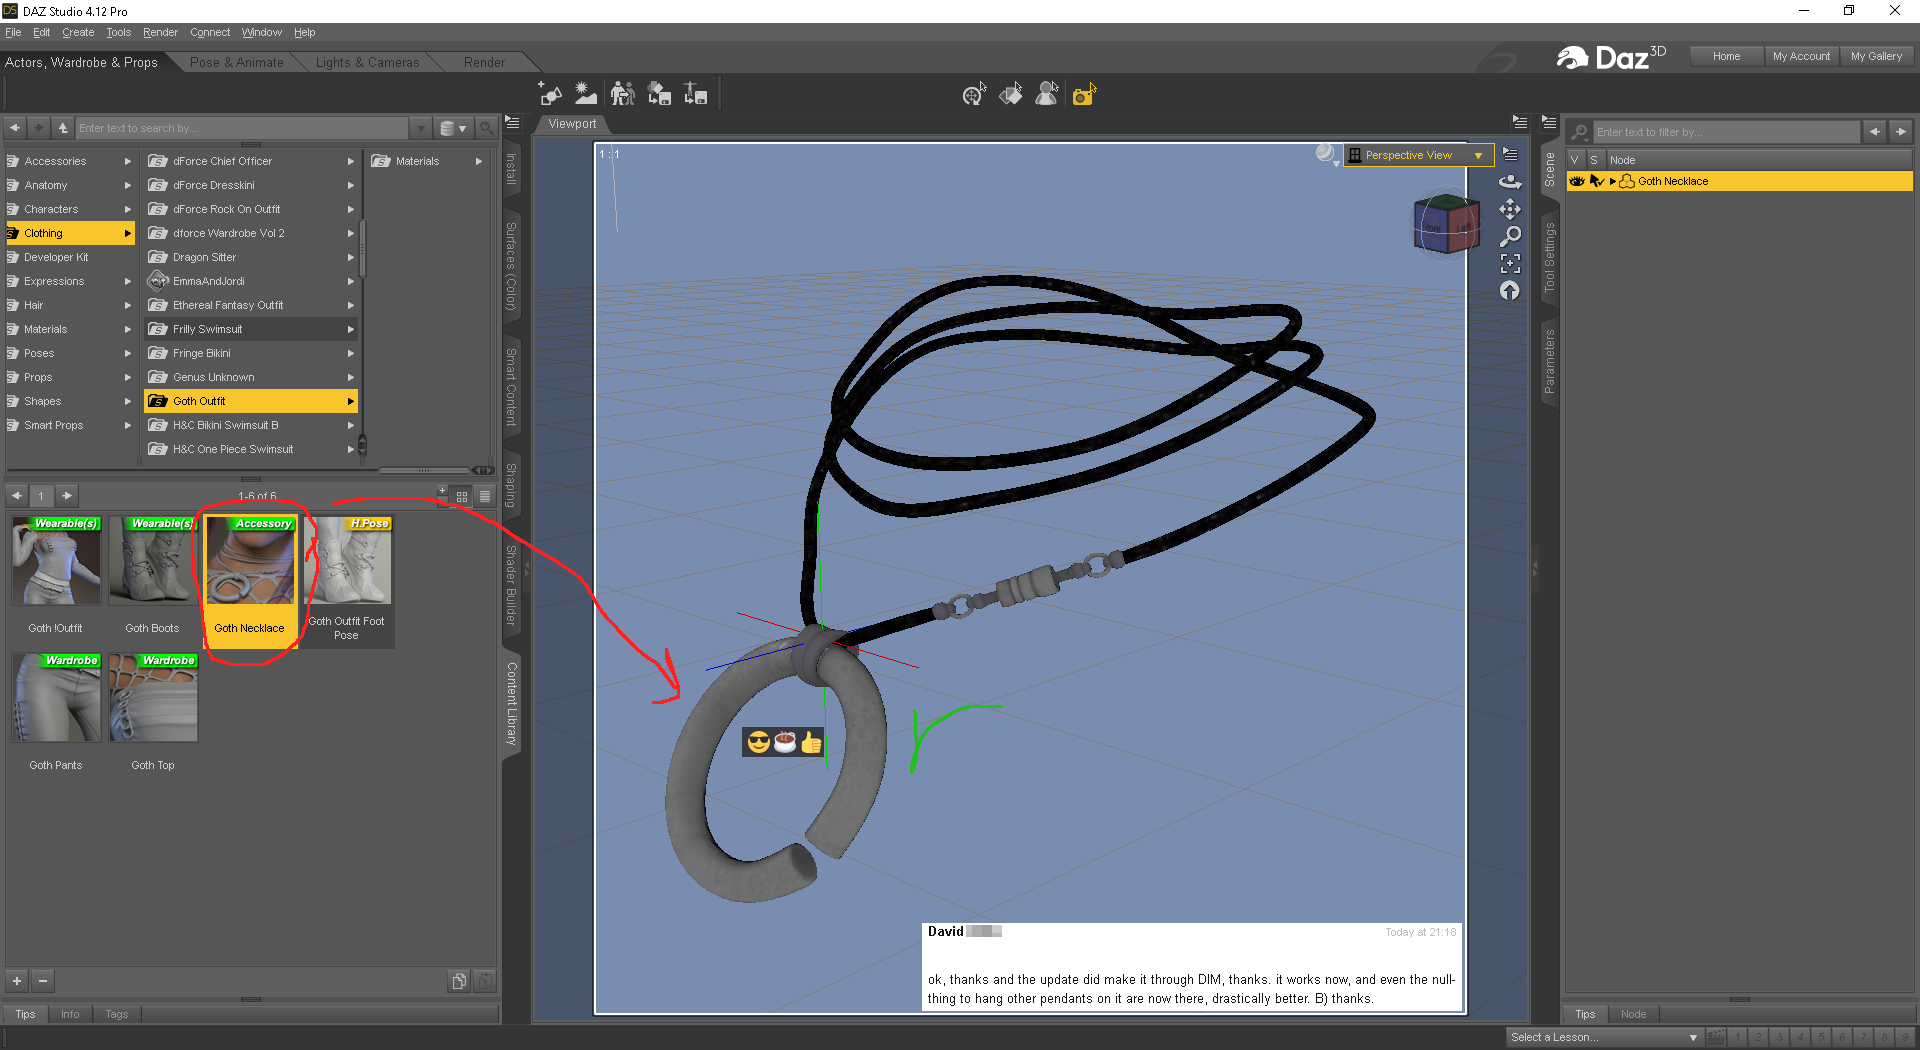Select the Genus Unknown folder
1920x1050 pixels.
click(x=251, y=377)
